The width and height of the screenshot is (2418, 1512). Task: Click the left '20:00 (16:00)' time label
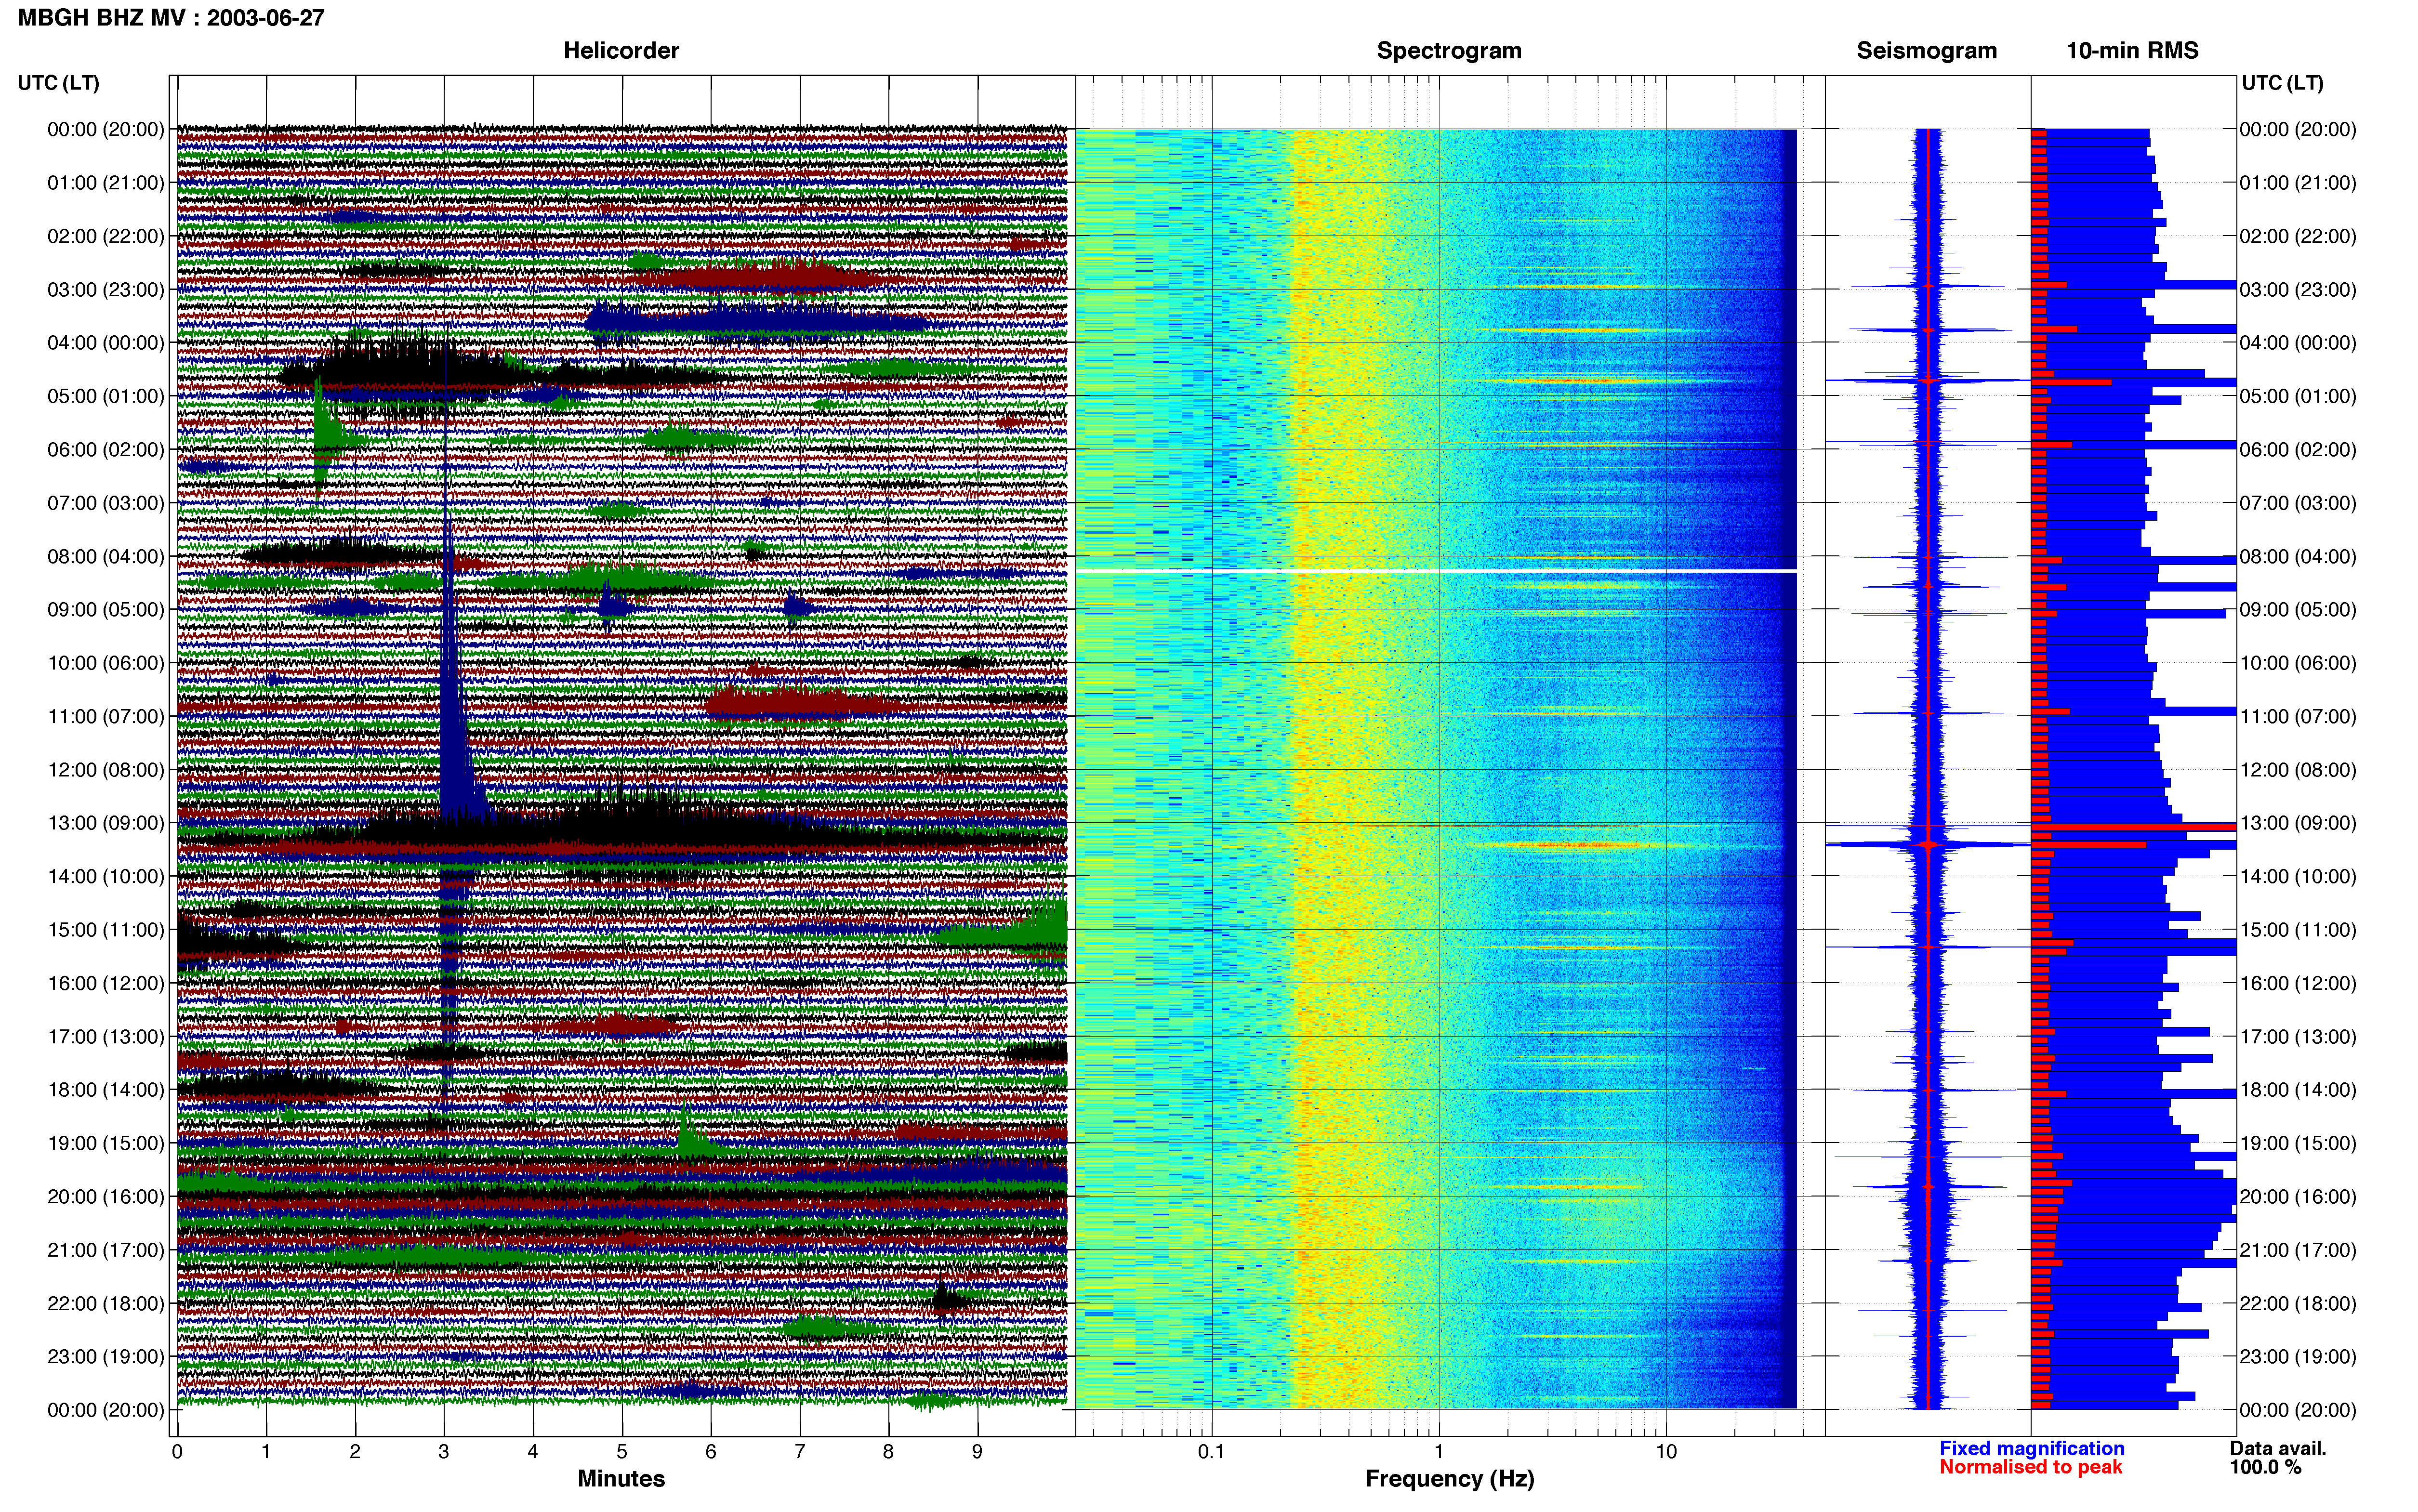pyautogui.click(x=106, y=1197)
